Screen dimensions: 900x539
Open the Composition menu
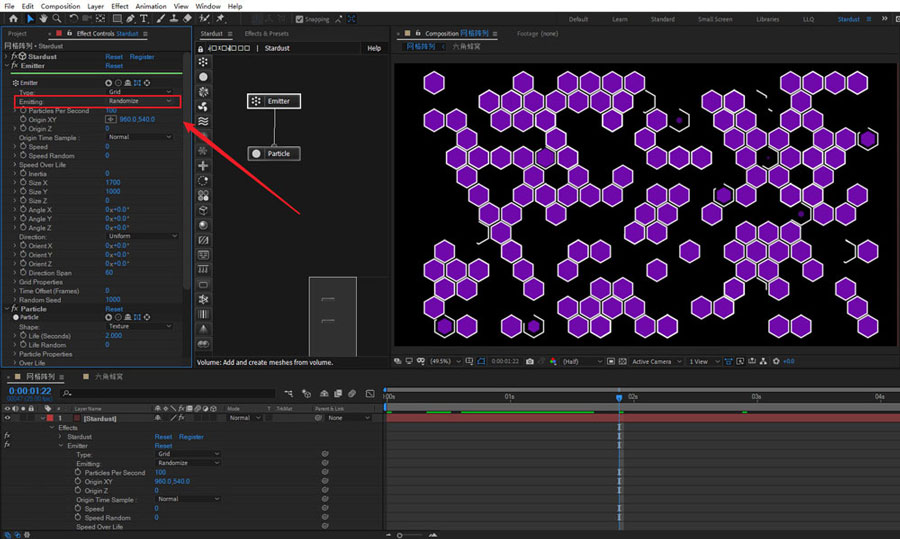coord(60,6)
